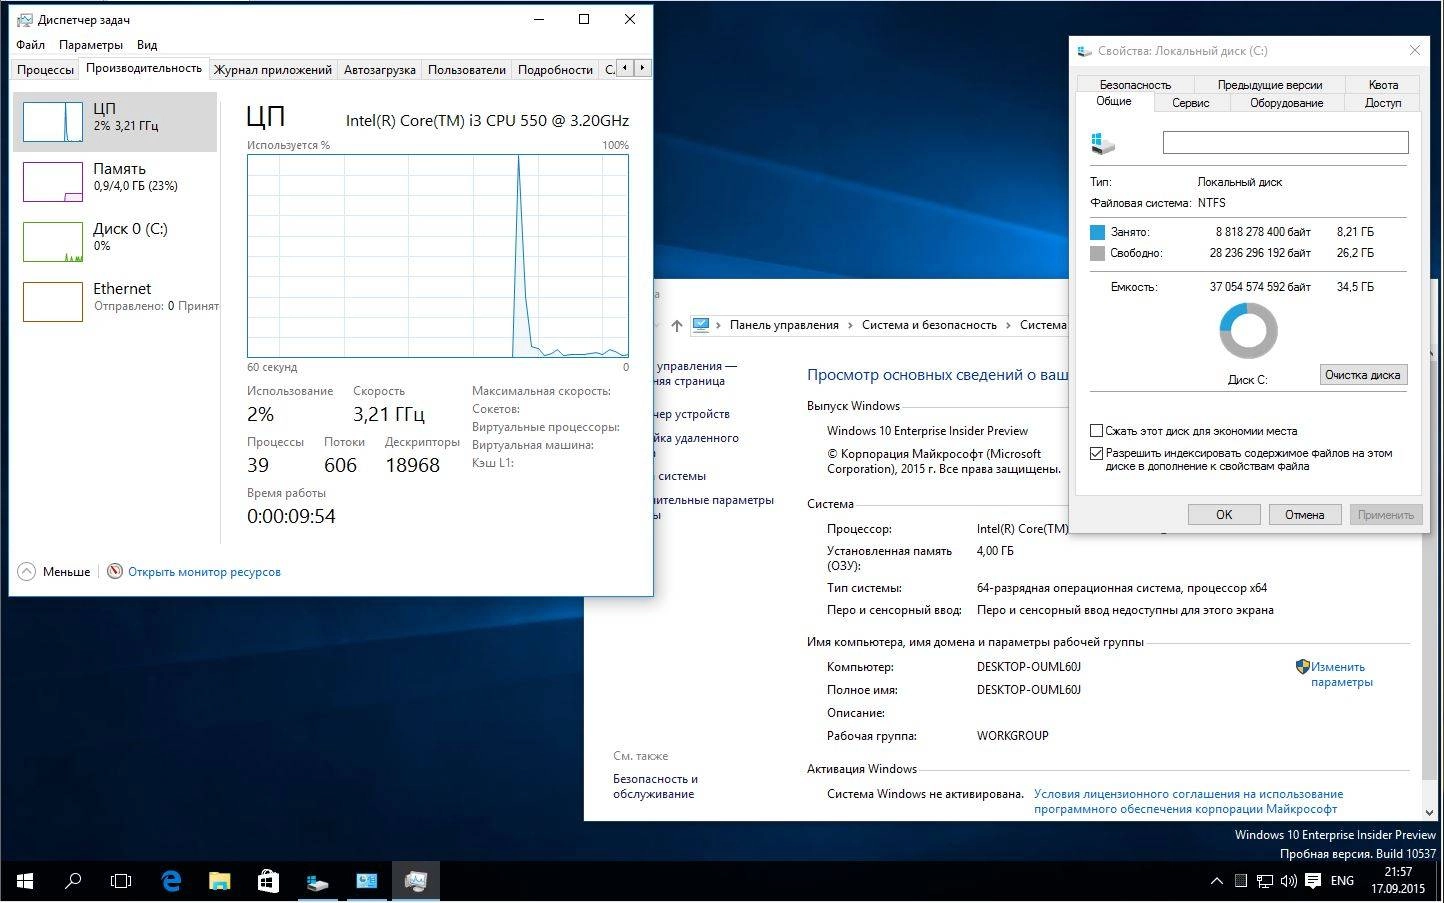
Task: Switch to disk properties taskbar icon
Action: coord(317,881)
